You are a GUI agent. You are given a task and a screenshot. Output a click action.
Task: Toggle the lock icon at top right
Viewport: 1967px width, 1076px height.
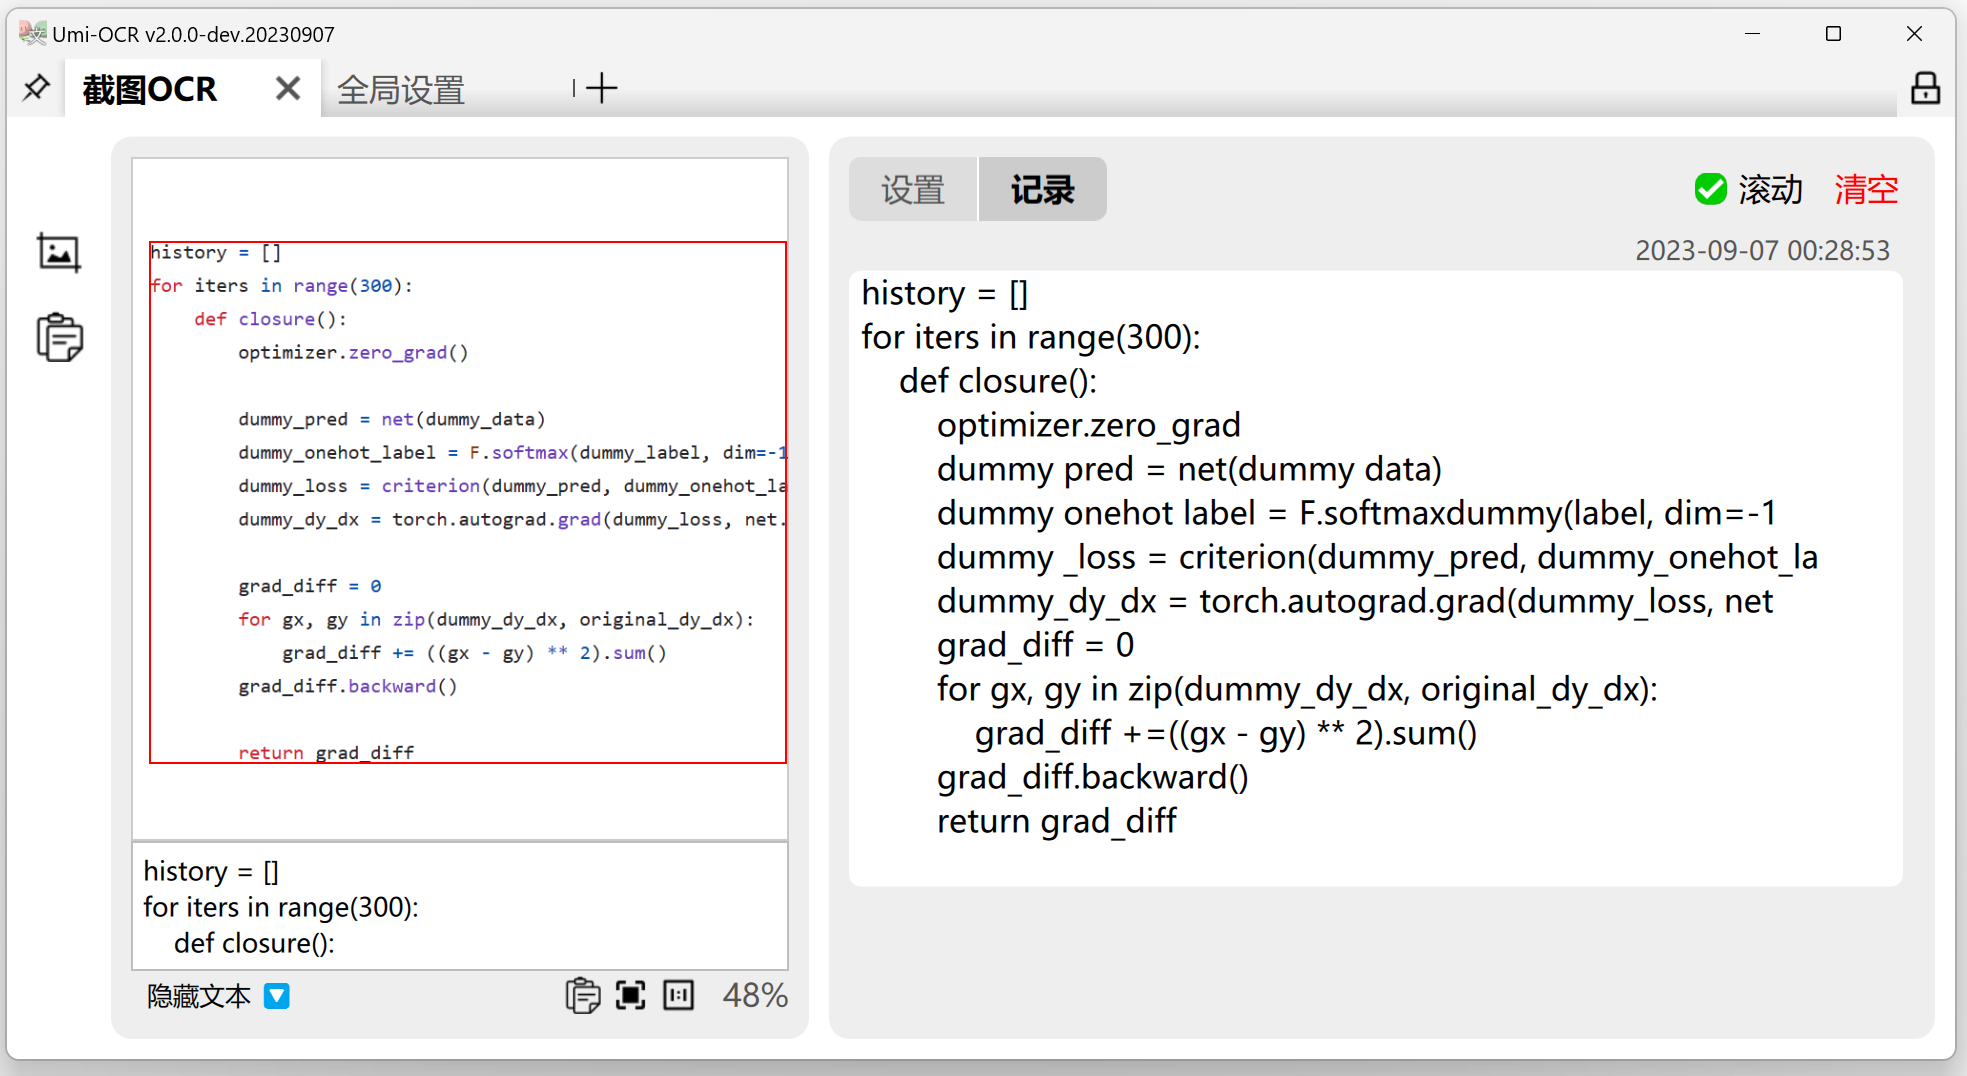(1926, 88)
